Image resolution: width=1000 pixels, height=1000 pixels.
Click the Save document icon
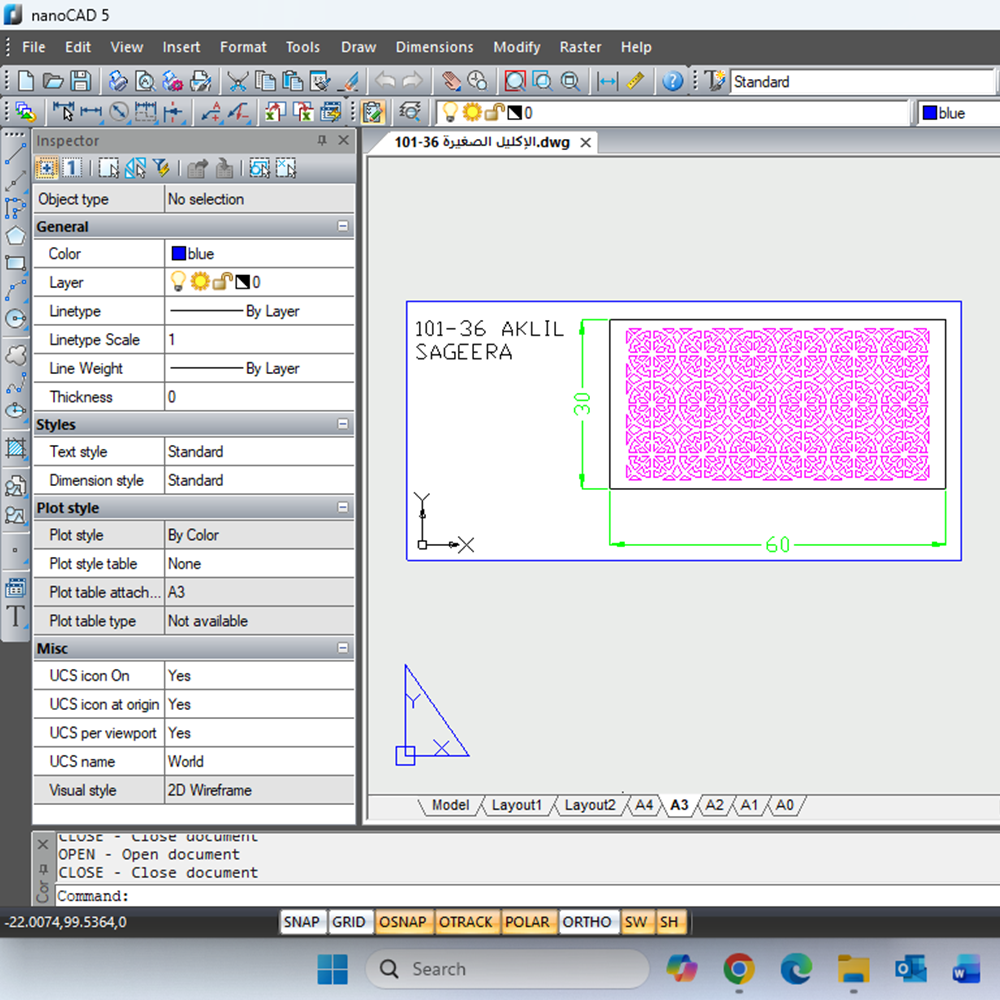click(80, 82)
